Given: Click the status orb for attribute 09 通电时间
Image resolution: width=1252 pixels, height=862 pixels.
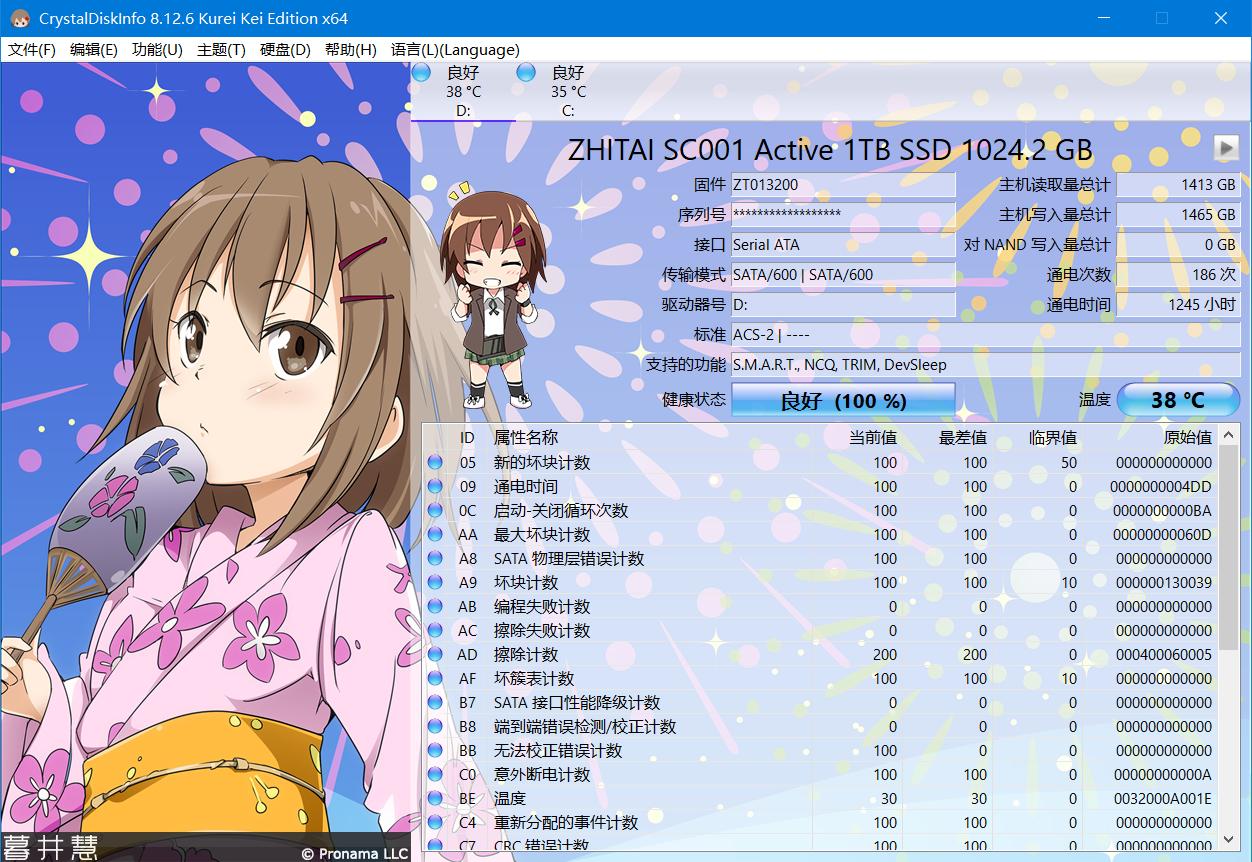Looking at the screenshot, I should pyautogui.click(x=435, y=486).
